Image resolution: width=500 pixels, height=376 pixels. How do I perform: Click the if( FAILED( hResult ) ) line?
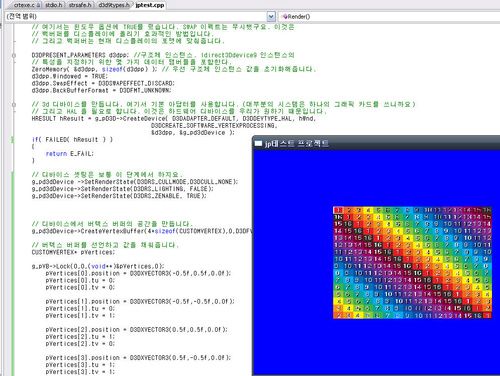point(72,139)
